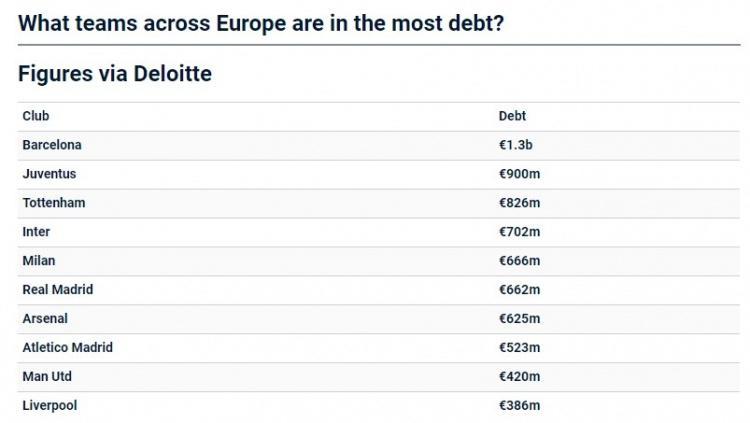The height and width of the screenshot is (423, 750).
Task: Select the Atletico Madrid club cell
Action: click(67, 348)
